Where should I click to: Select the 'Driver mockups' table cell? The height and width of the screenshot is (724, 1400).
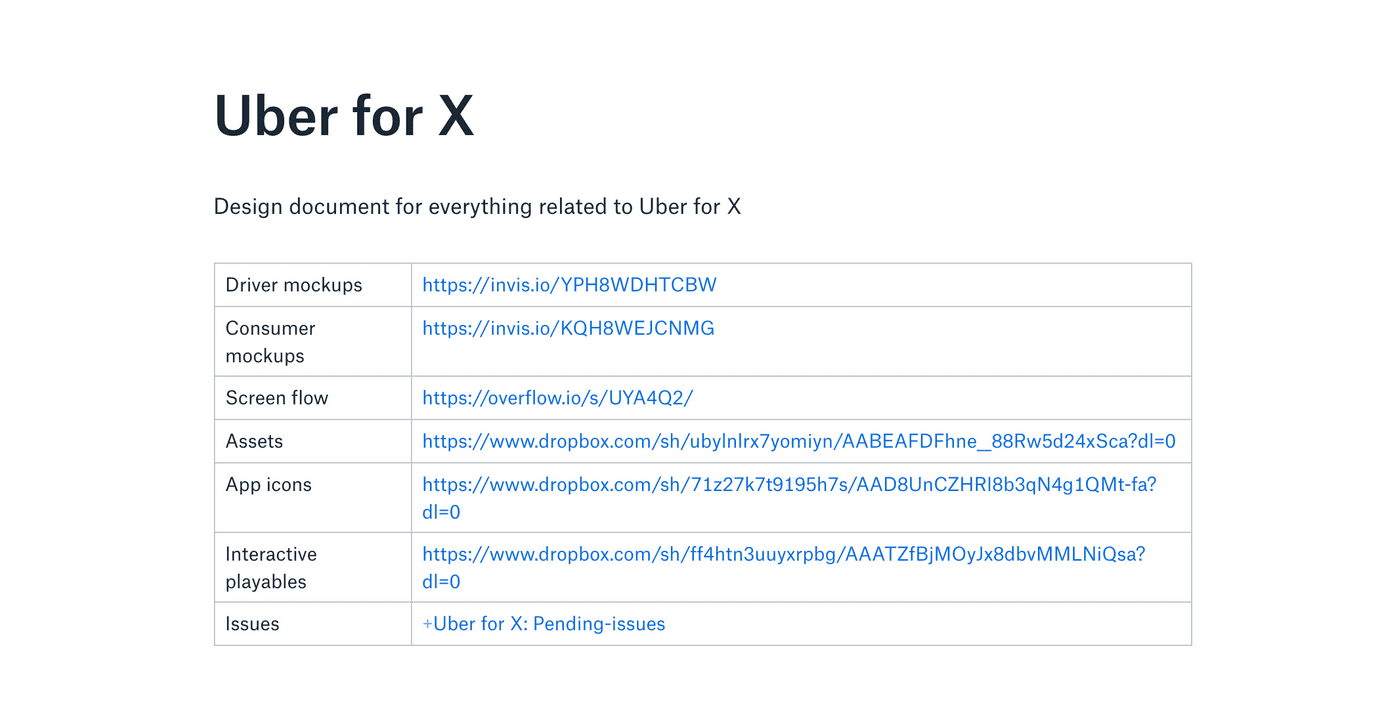point(294,285)
